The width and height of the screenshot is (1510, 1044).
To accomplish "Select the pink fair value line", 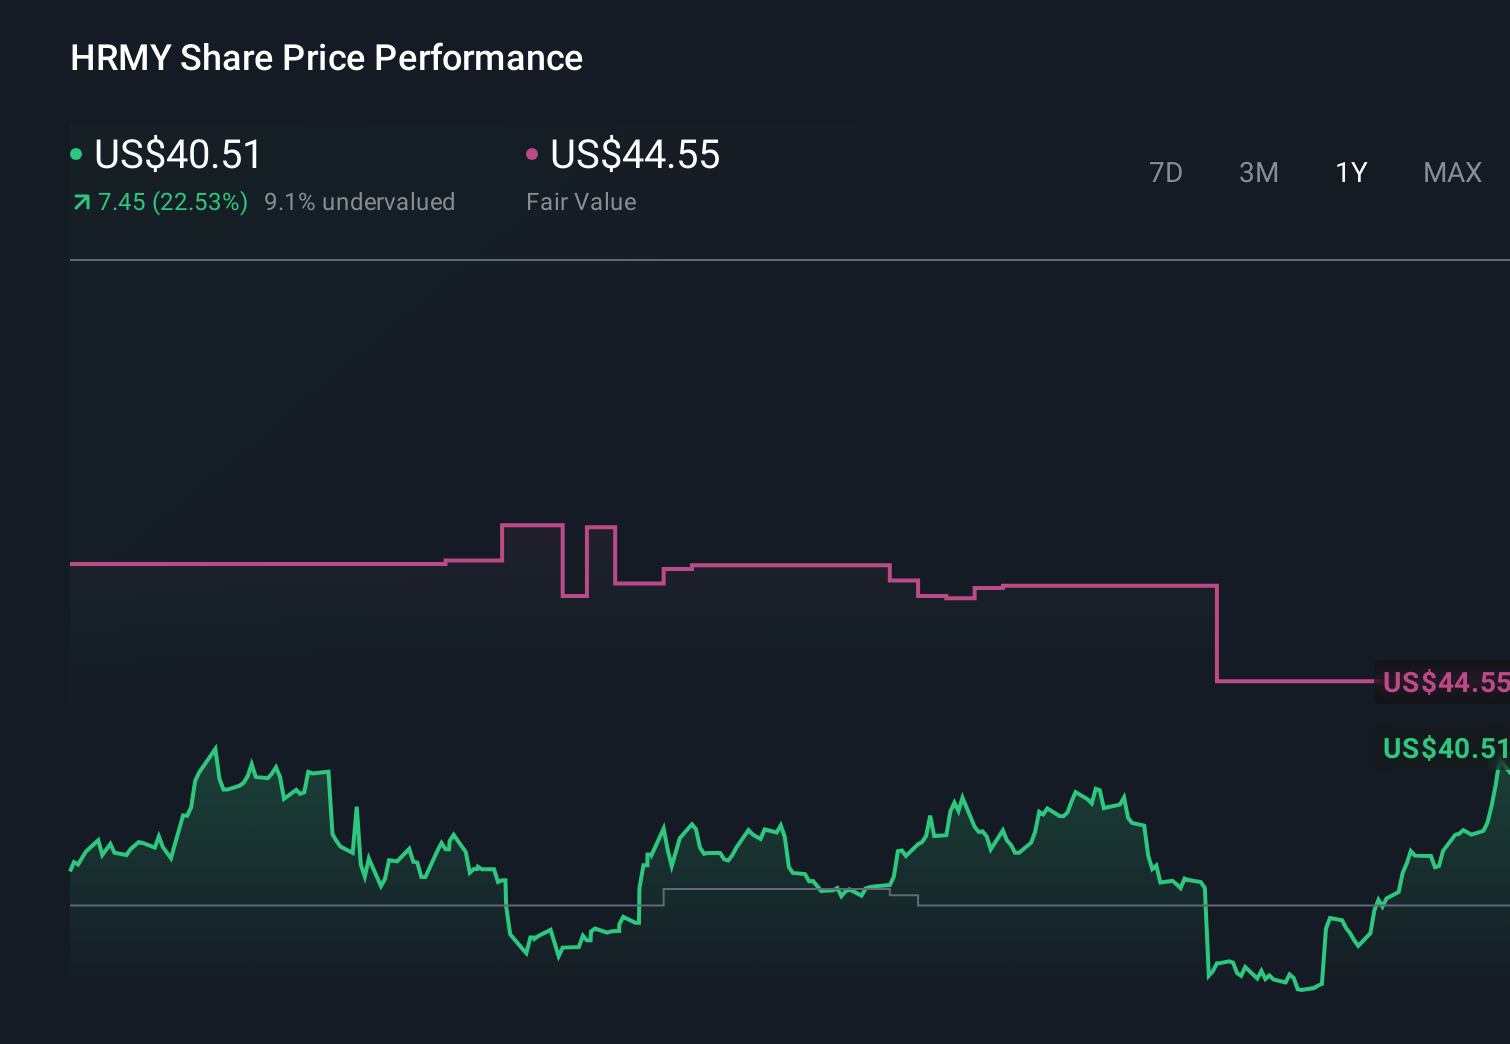I will click(300, 563).
